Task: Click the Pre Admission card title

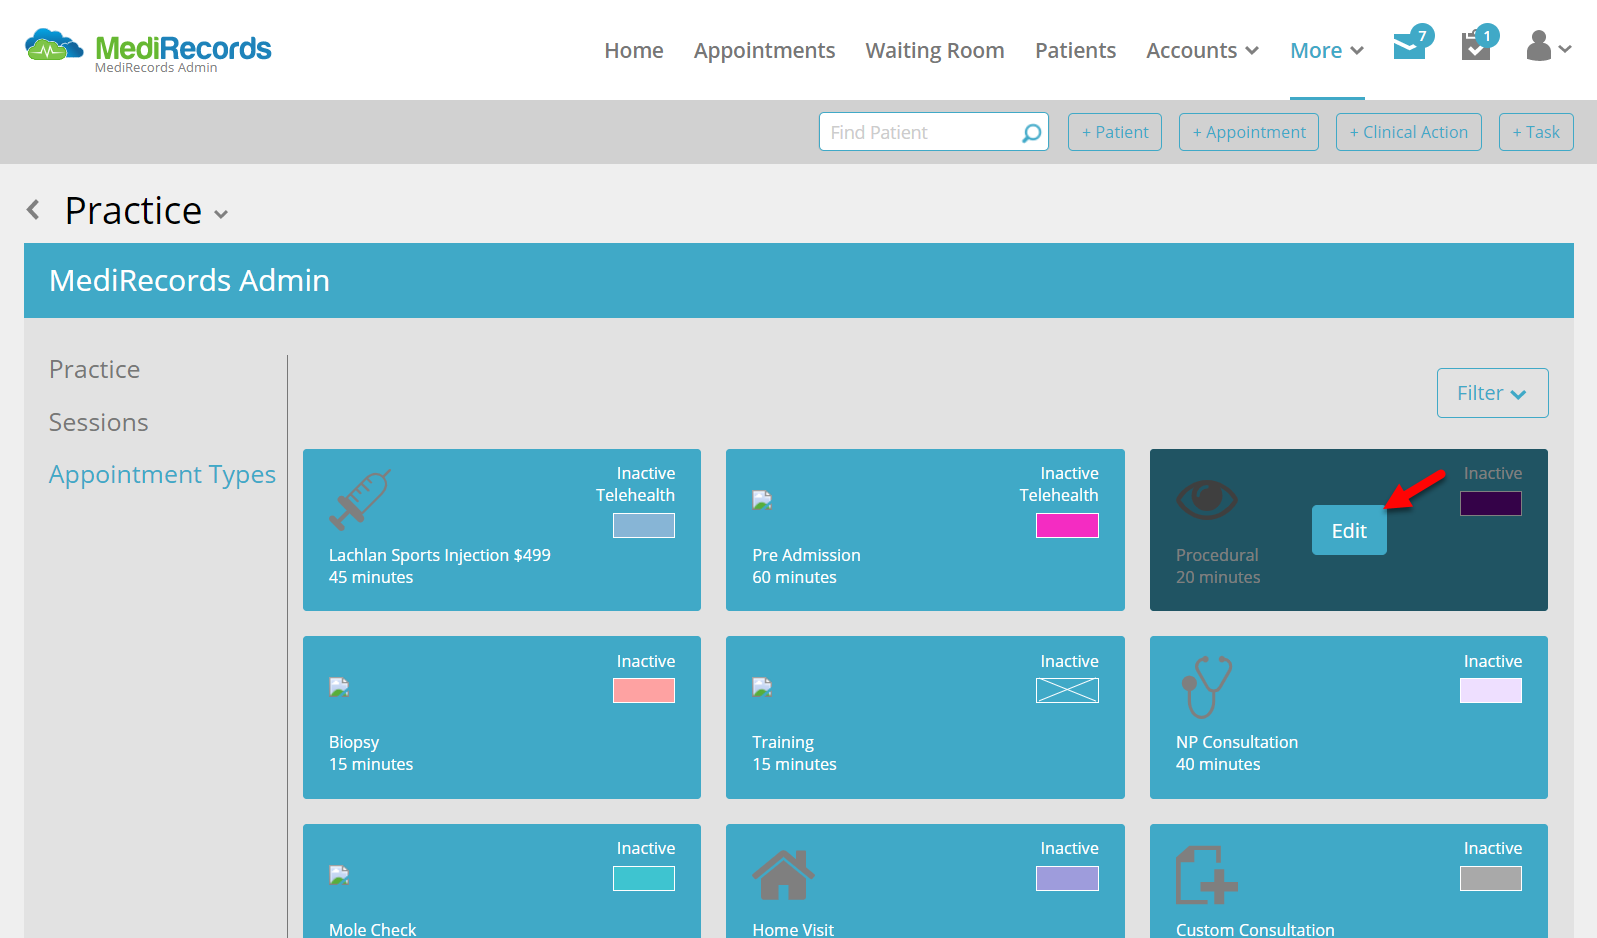Action: pos(806,555)
